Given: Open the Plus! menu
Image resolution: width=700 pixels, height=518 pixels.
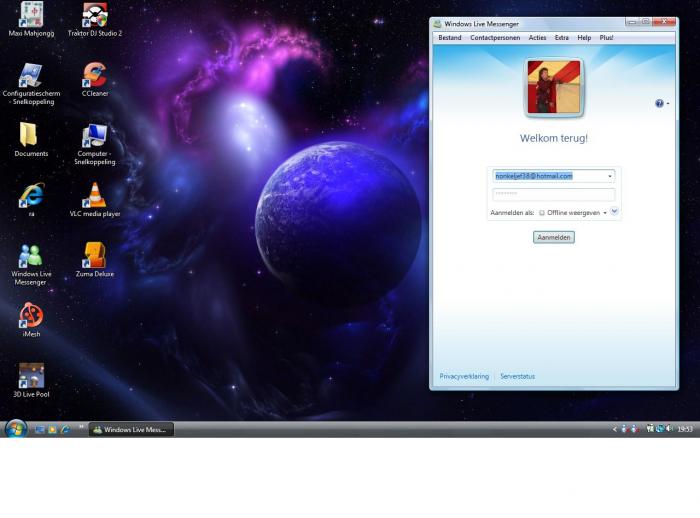Looking at the screenshot, I should tap(606, 38).
